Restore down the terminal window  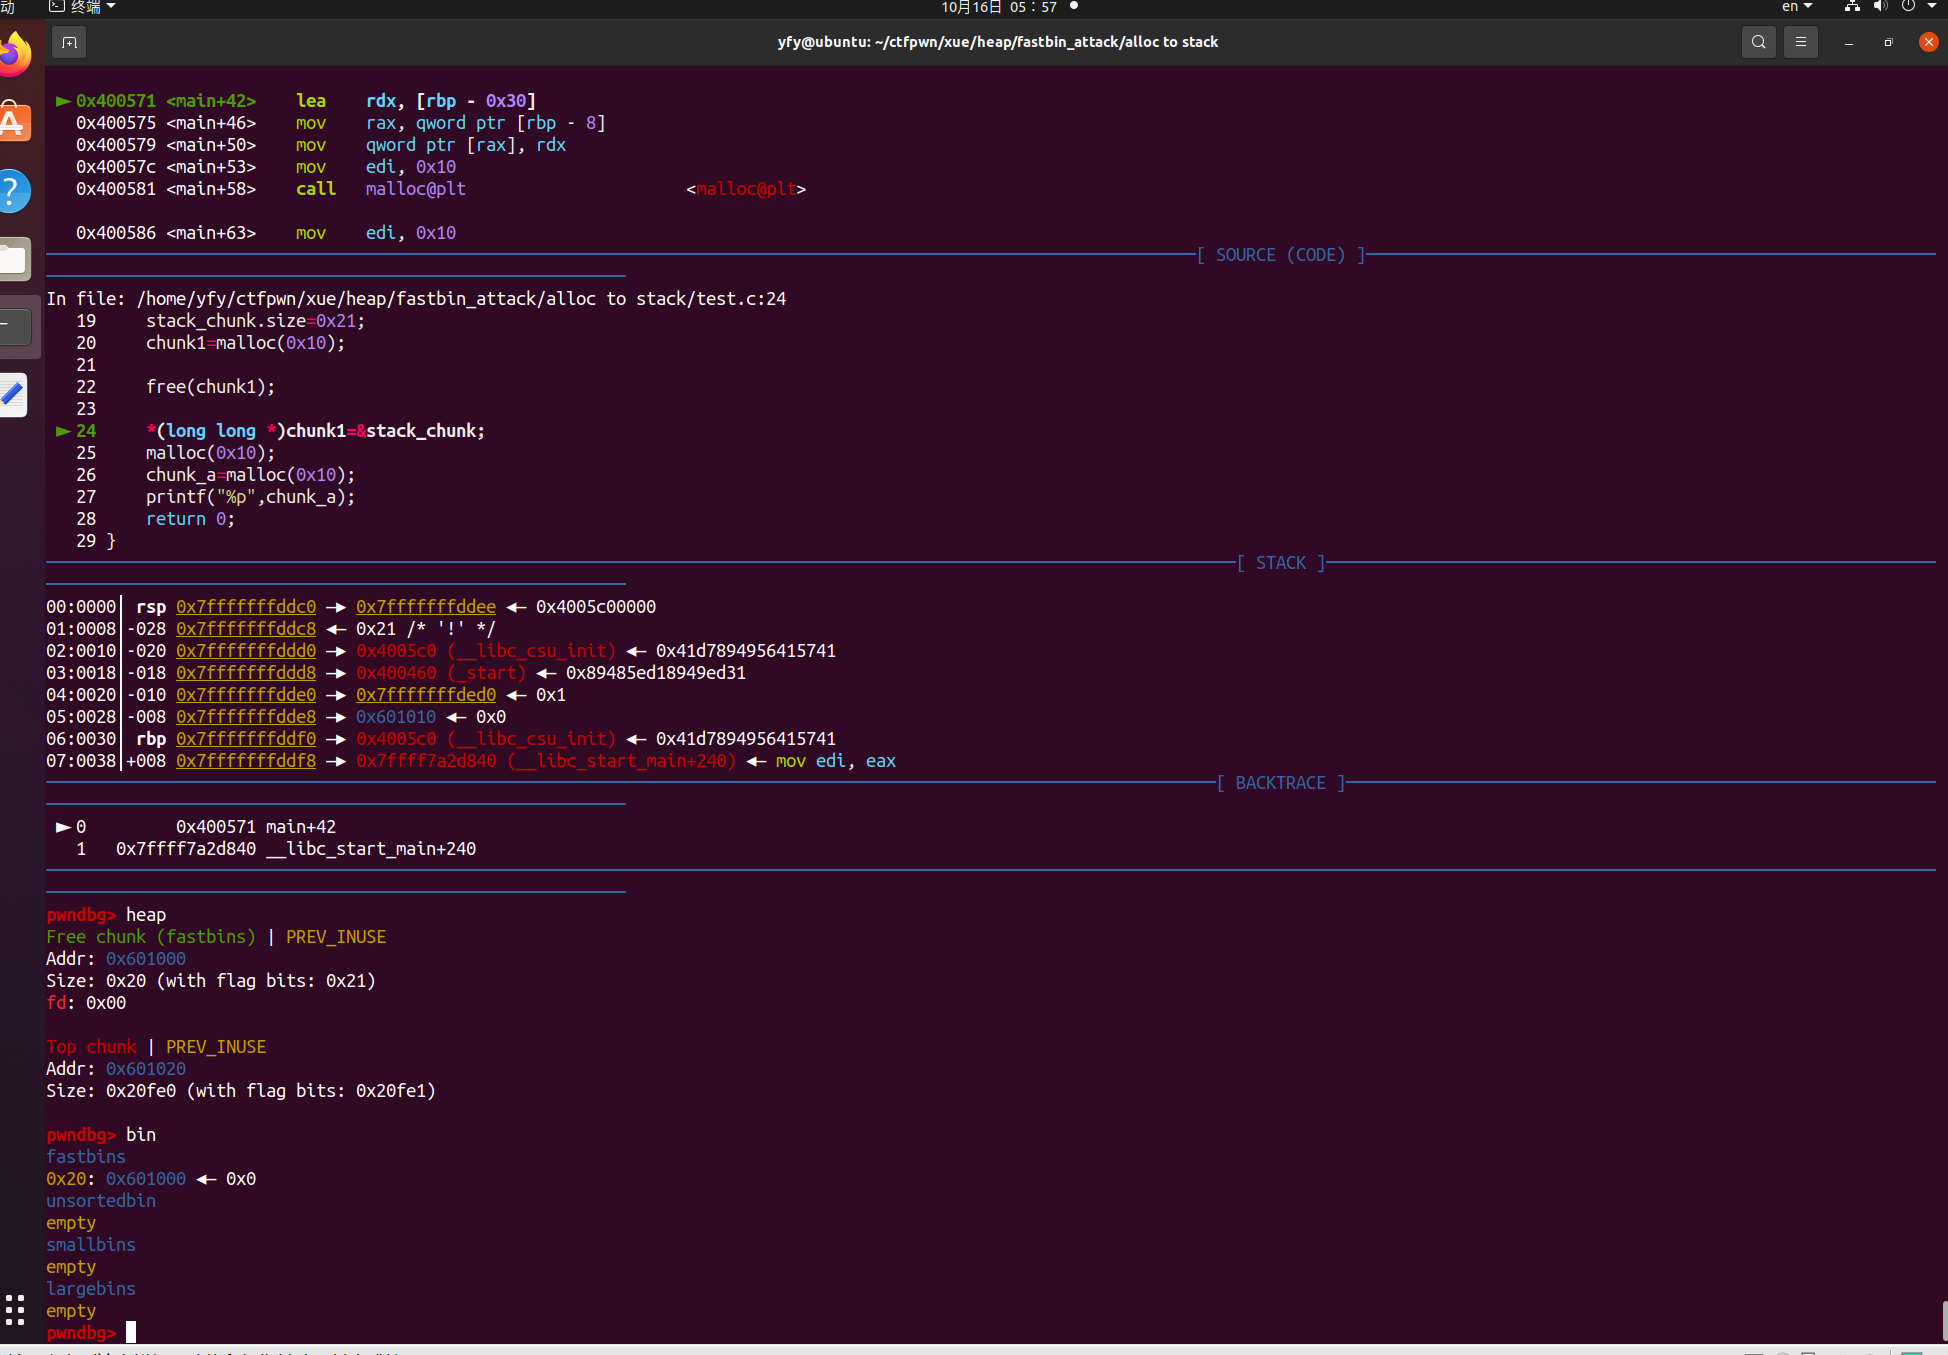[x=1888, y=42]
